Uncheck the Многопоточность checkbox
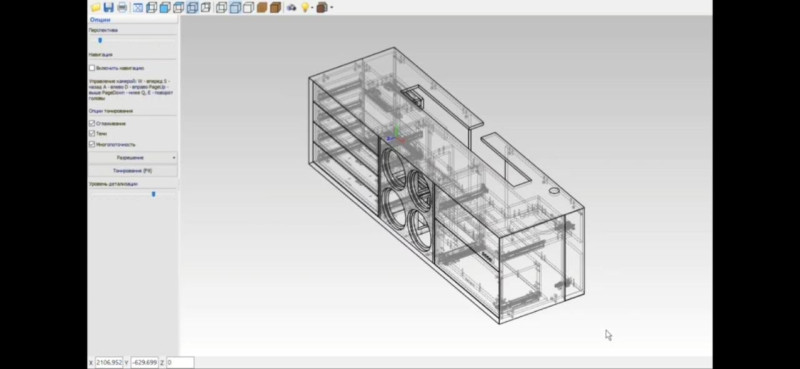The height and width of the screenshot is (369, 800). pos(92,144)
